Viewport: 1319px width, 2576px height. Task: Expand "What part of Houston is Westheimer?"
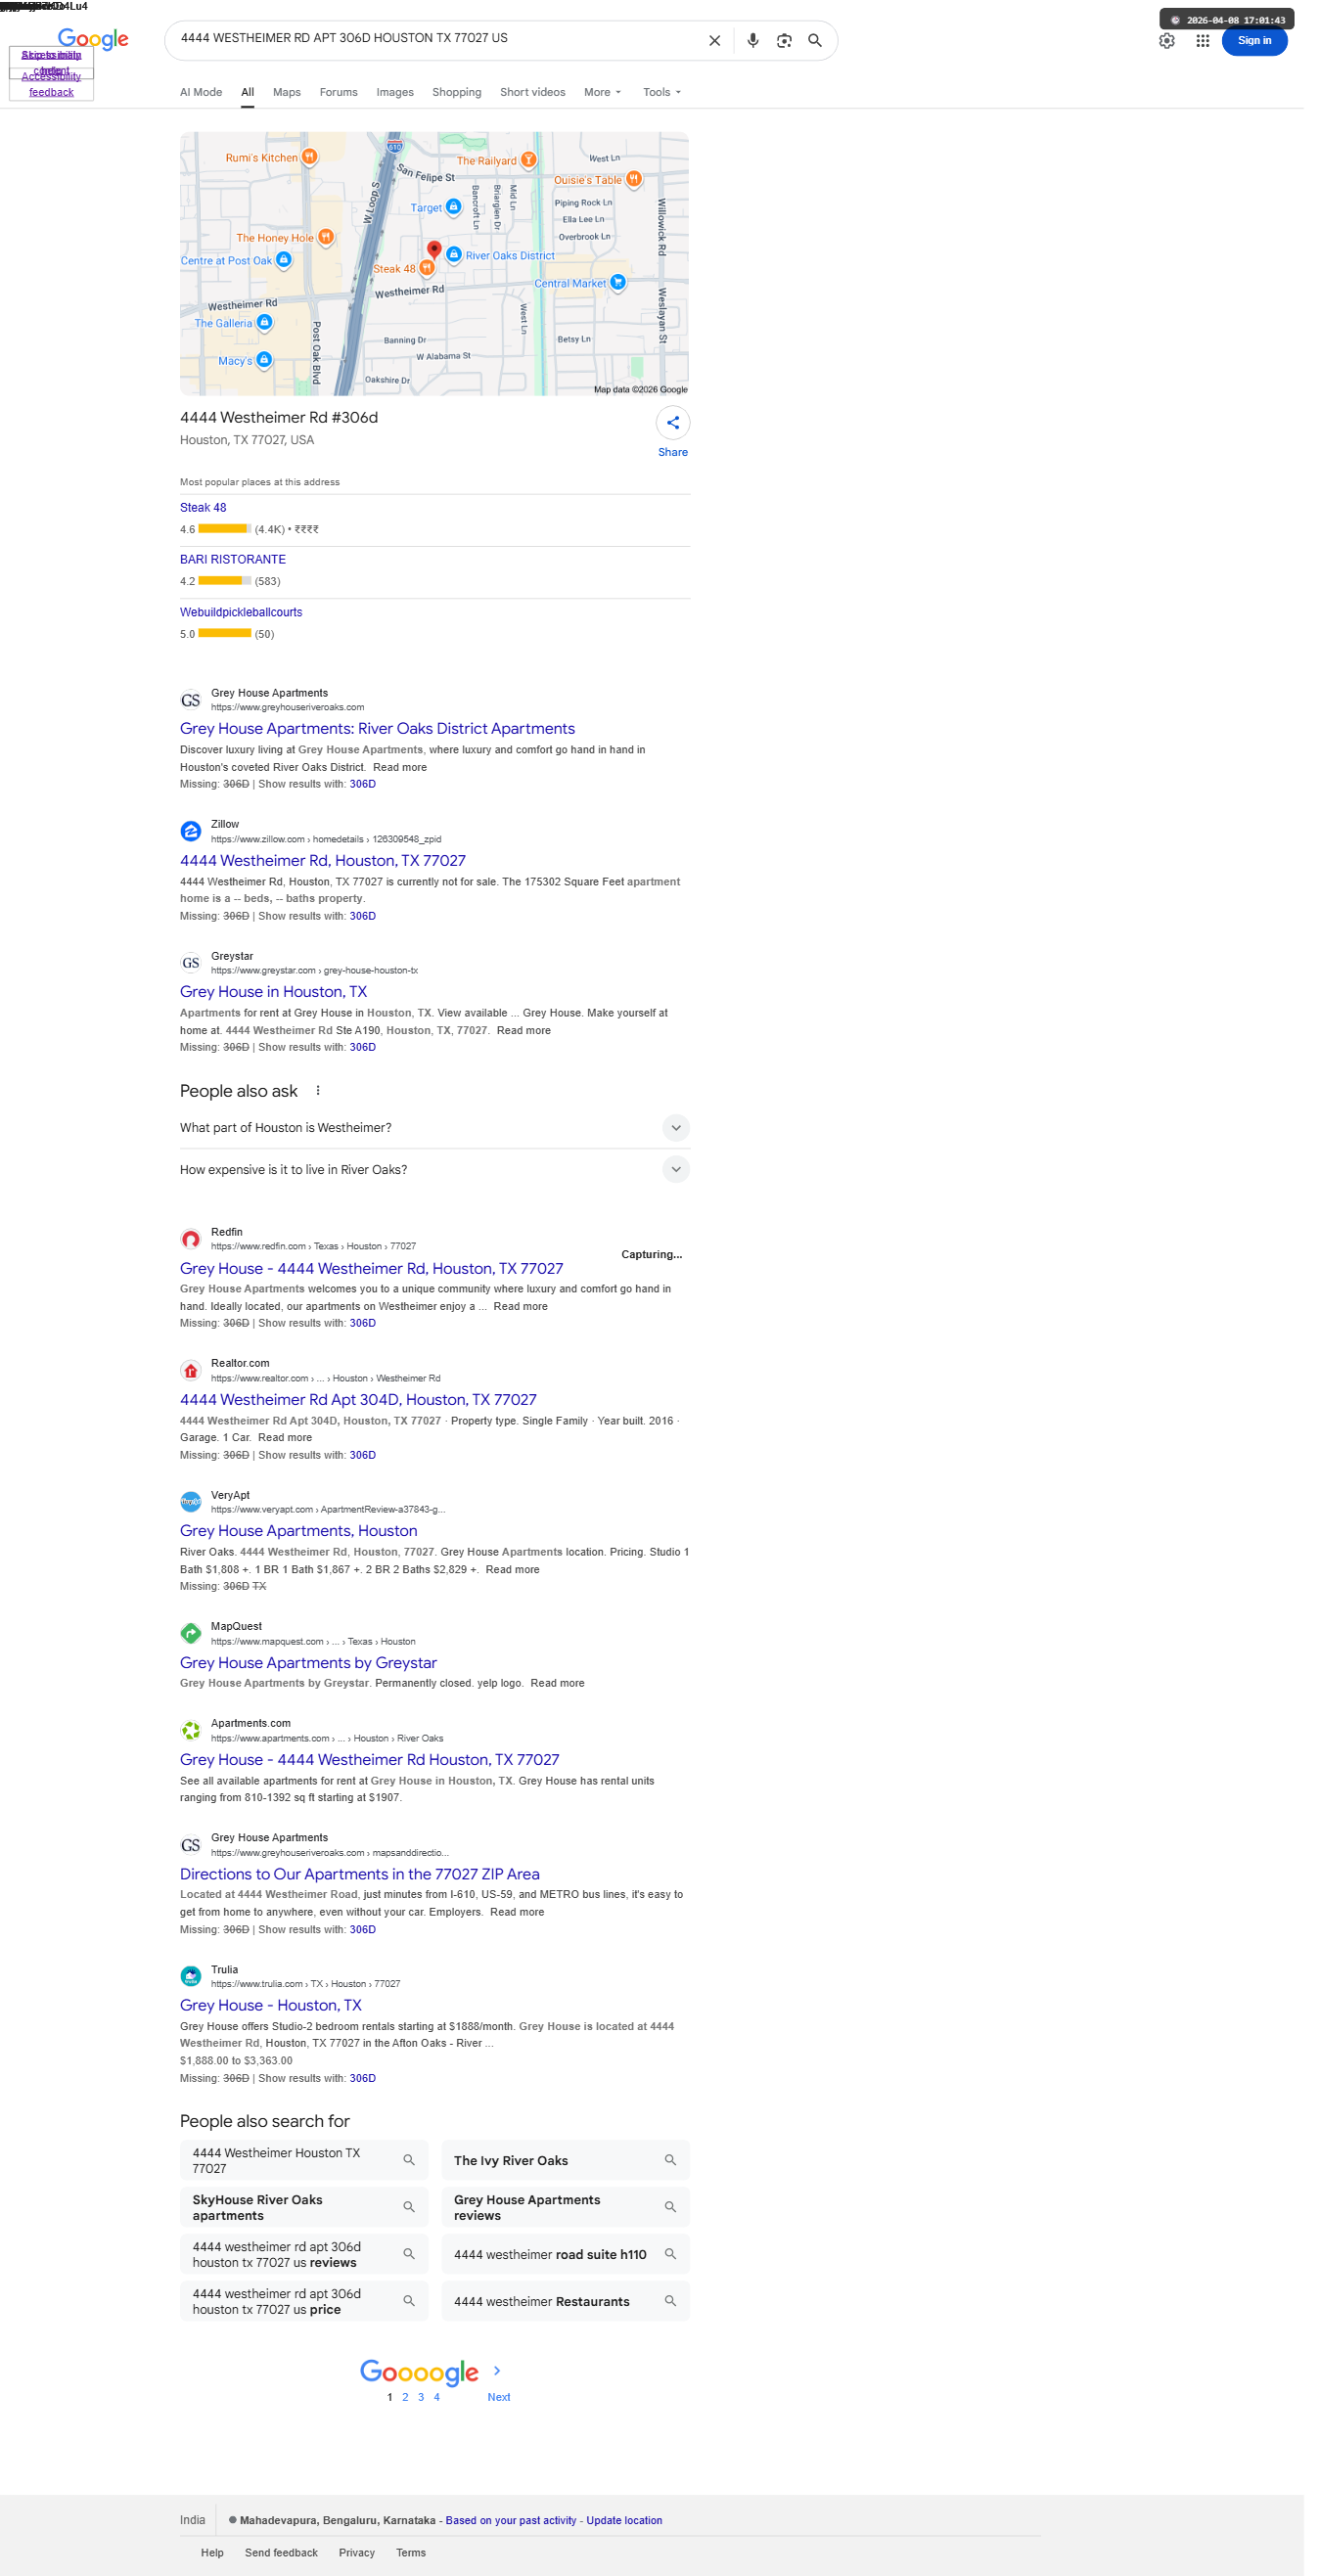tap(435, 1127)
